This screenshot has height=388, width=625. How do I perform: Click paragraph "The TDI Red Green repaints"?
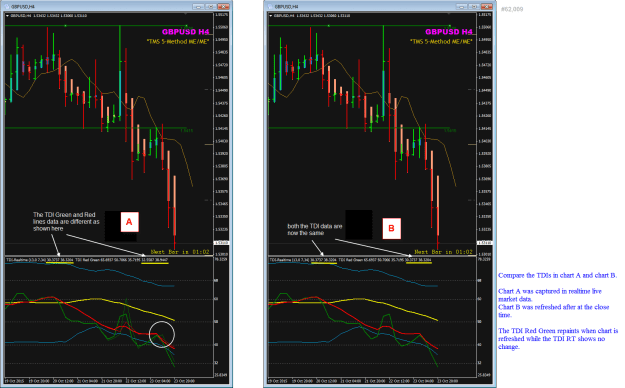[x=558, y=339]
